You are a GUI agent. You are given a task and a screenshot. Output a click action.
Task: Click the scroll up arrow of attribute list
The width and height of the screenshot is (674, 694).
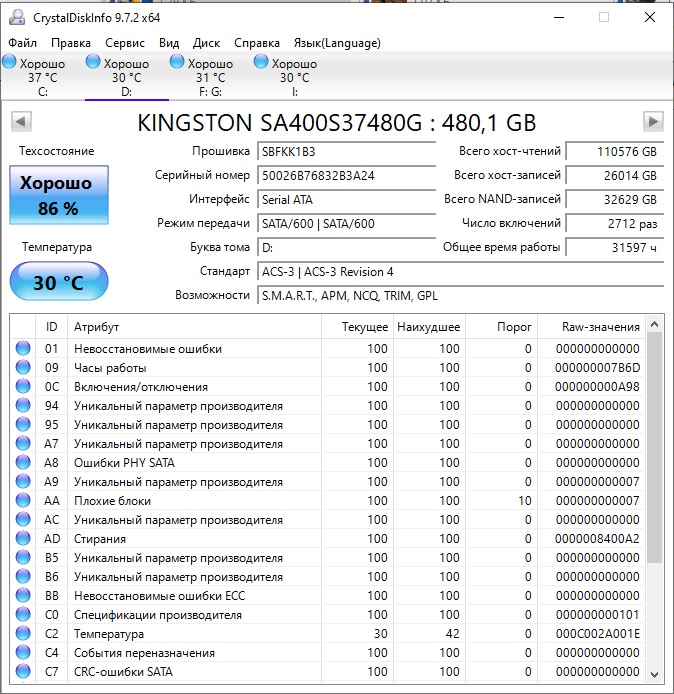point(655,324)
